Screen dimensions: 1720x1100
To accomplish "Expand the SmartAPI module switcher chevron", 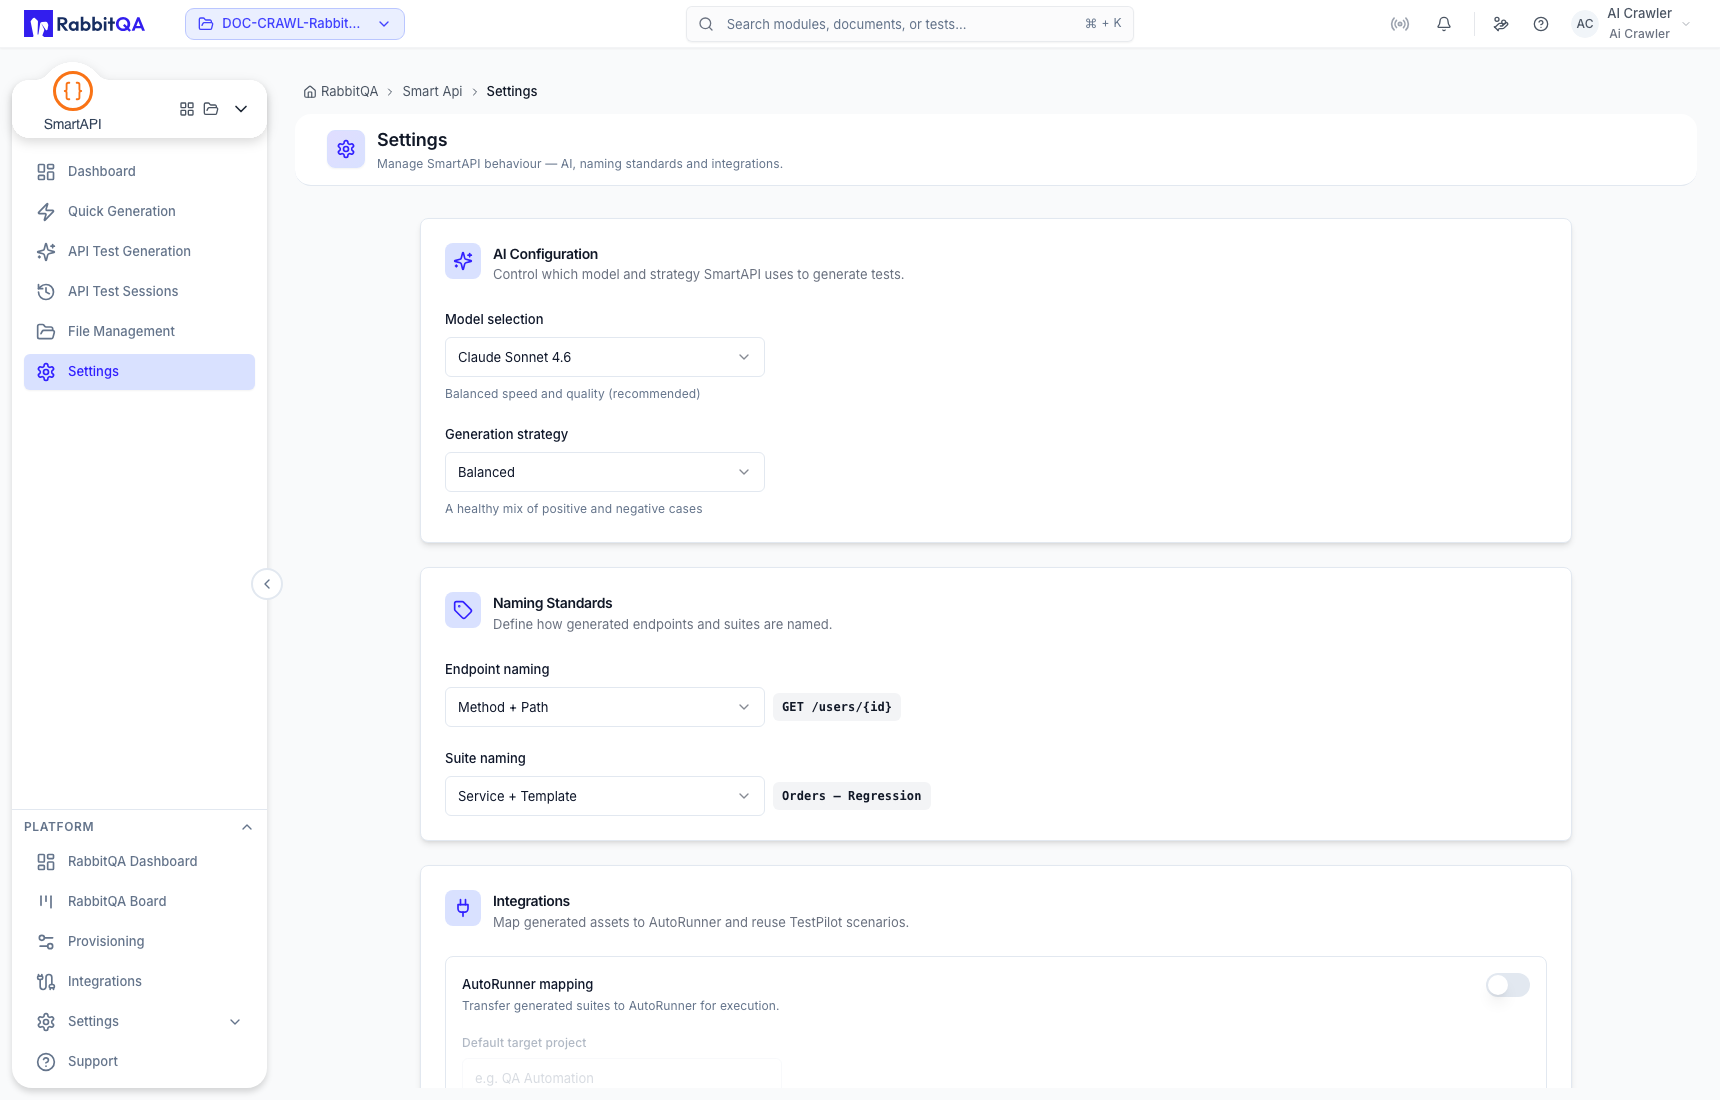I will (x=241, y=109).
